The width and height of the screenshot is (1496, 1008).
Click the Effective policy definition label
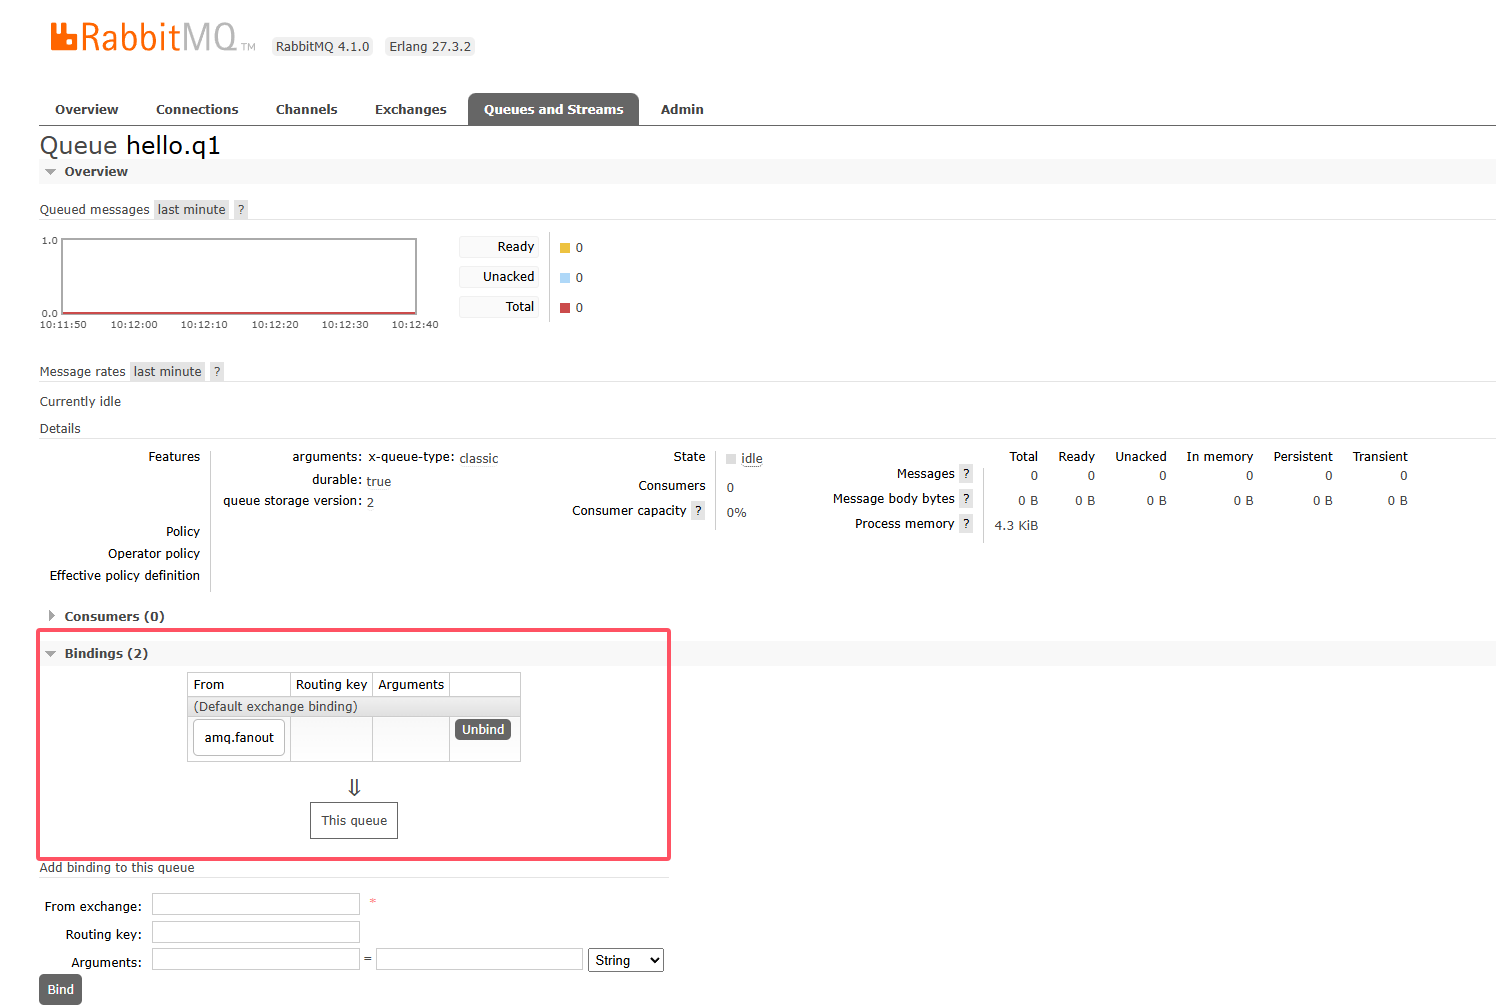(125, 576)
